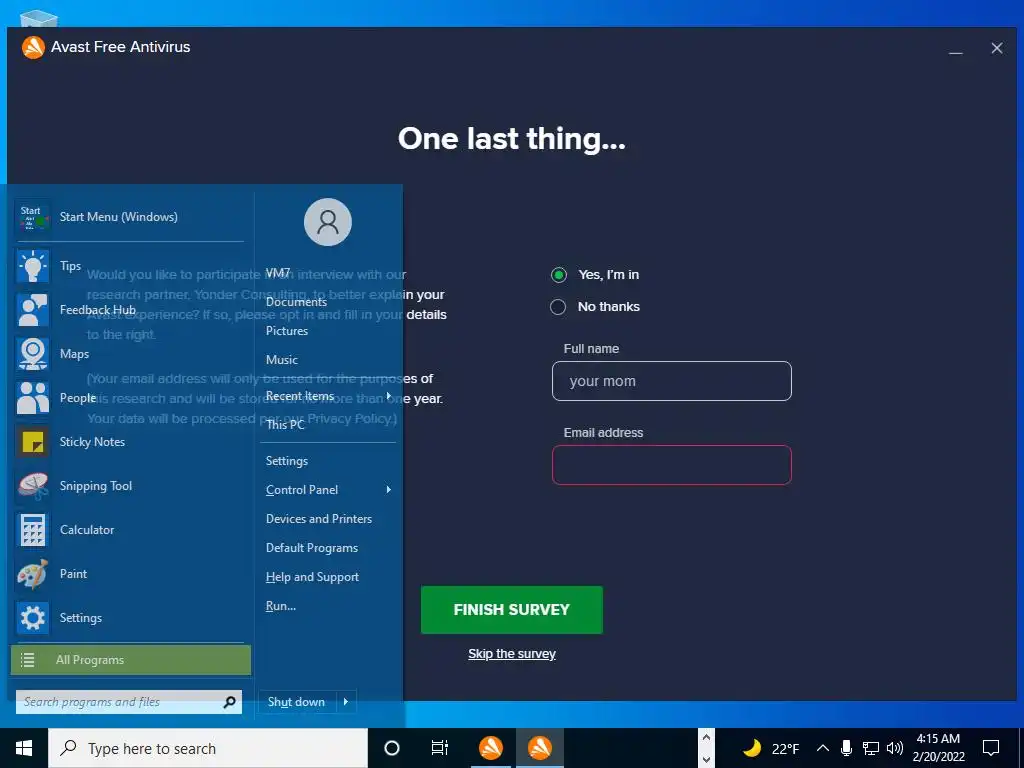Launch Calculator icon

[32, 530]
